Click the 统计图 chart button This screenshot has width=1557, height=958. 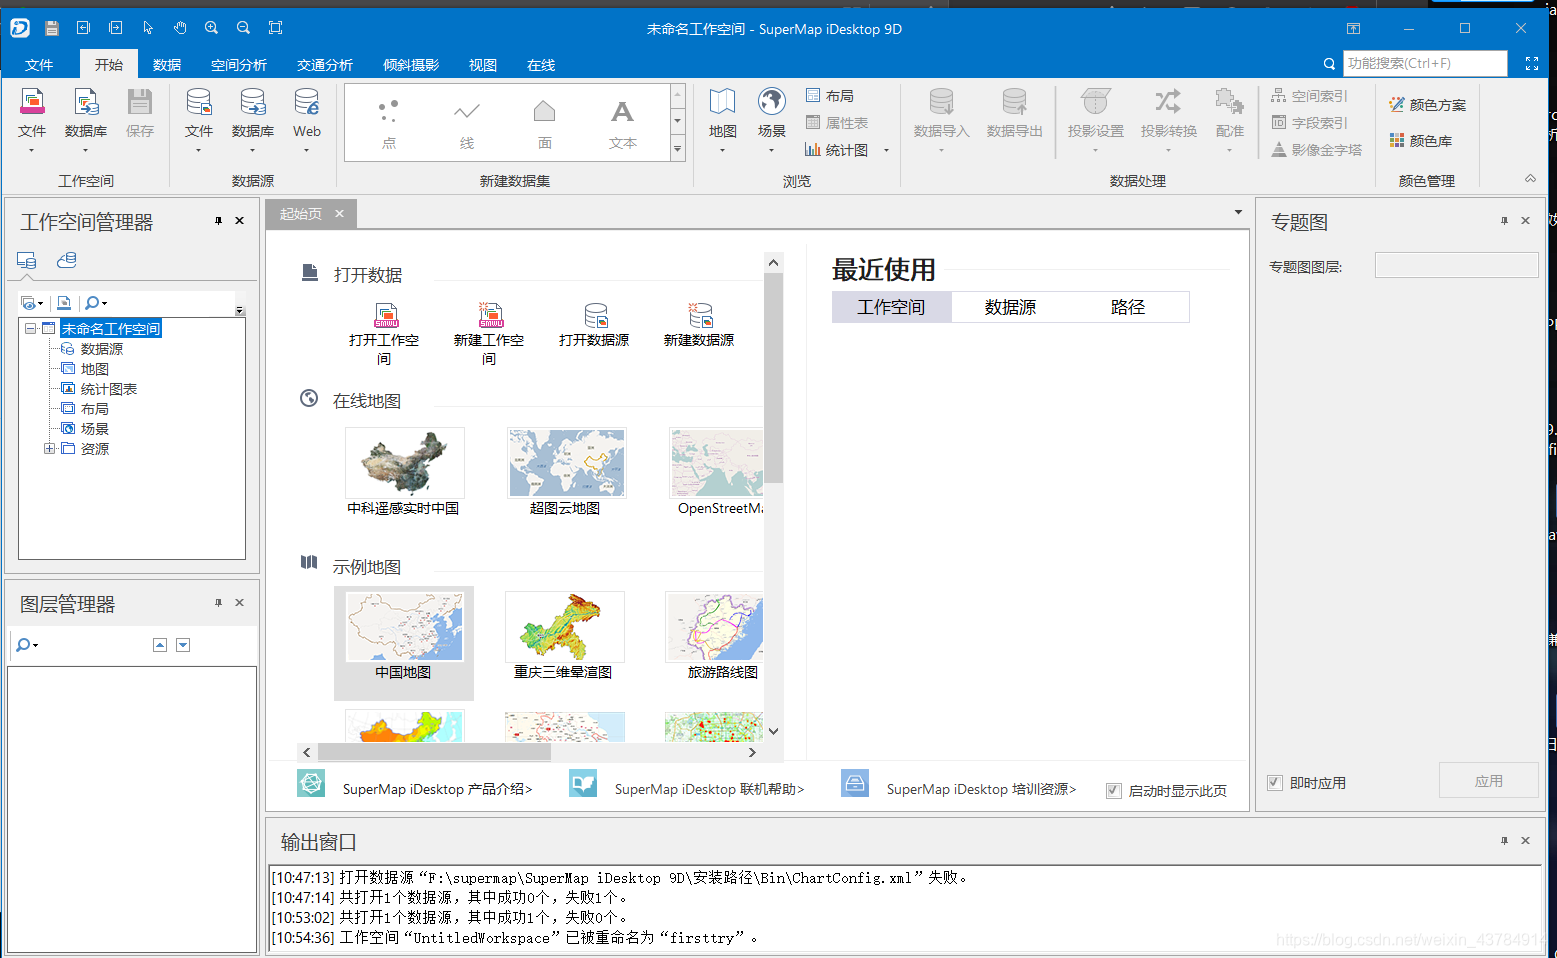pos(837,150)
